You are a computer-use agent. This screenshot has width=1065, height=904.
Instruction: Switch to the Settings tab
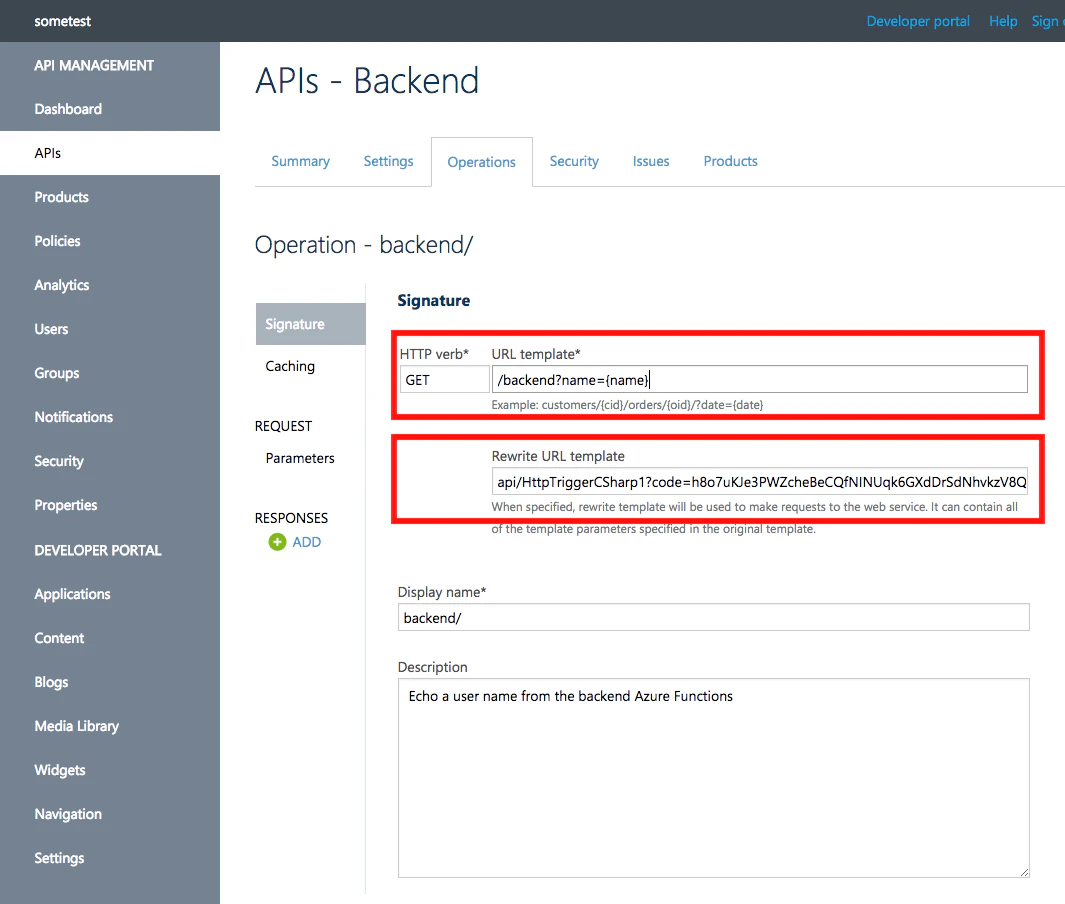click(389, 162)
